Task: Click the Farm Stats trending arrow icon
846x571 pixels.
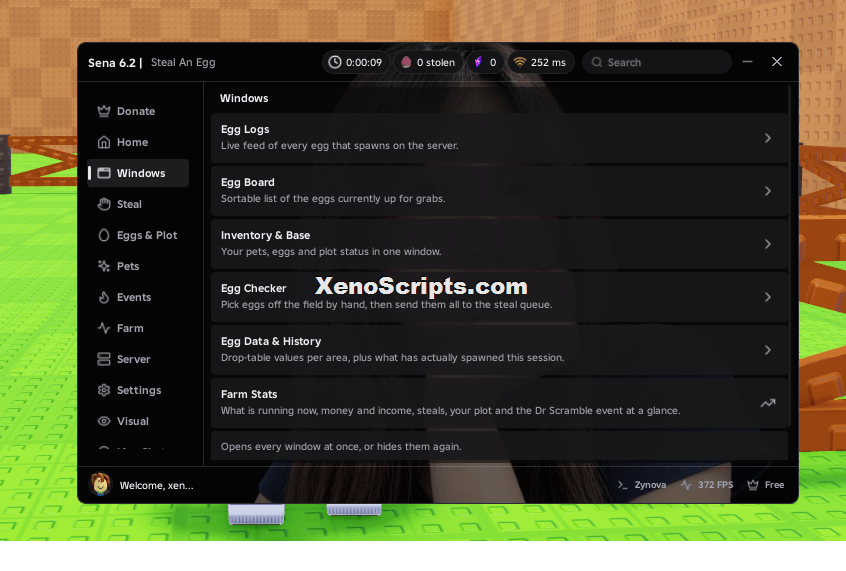Action: pos(768,403)
